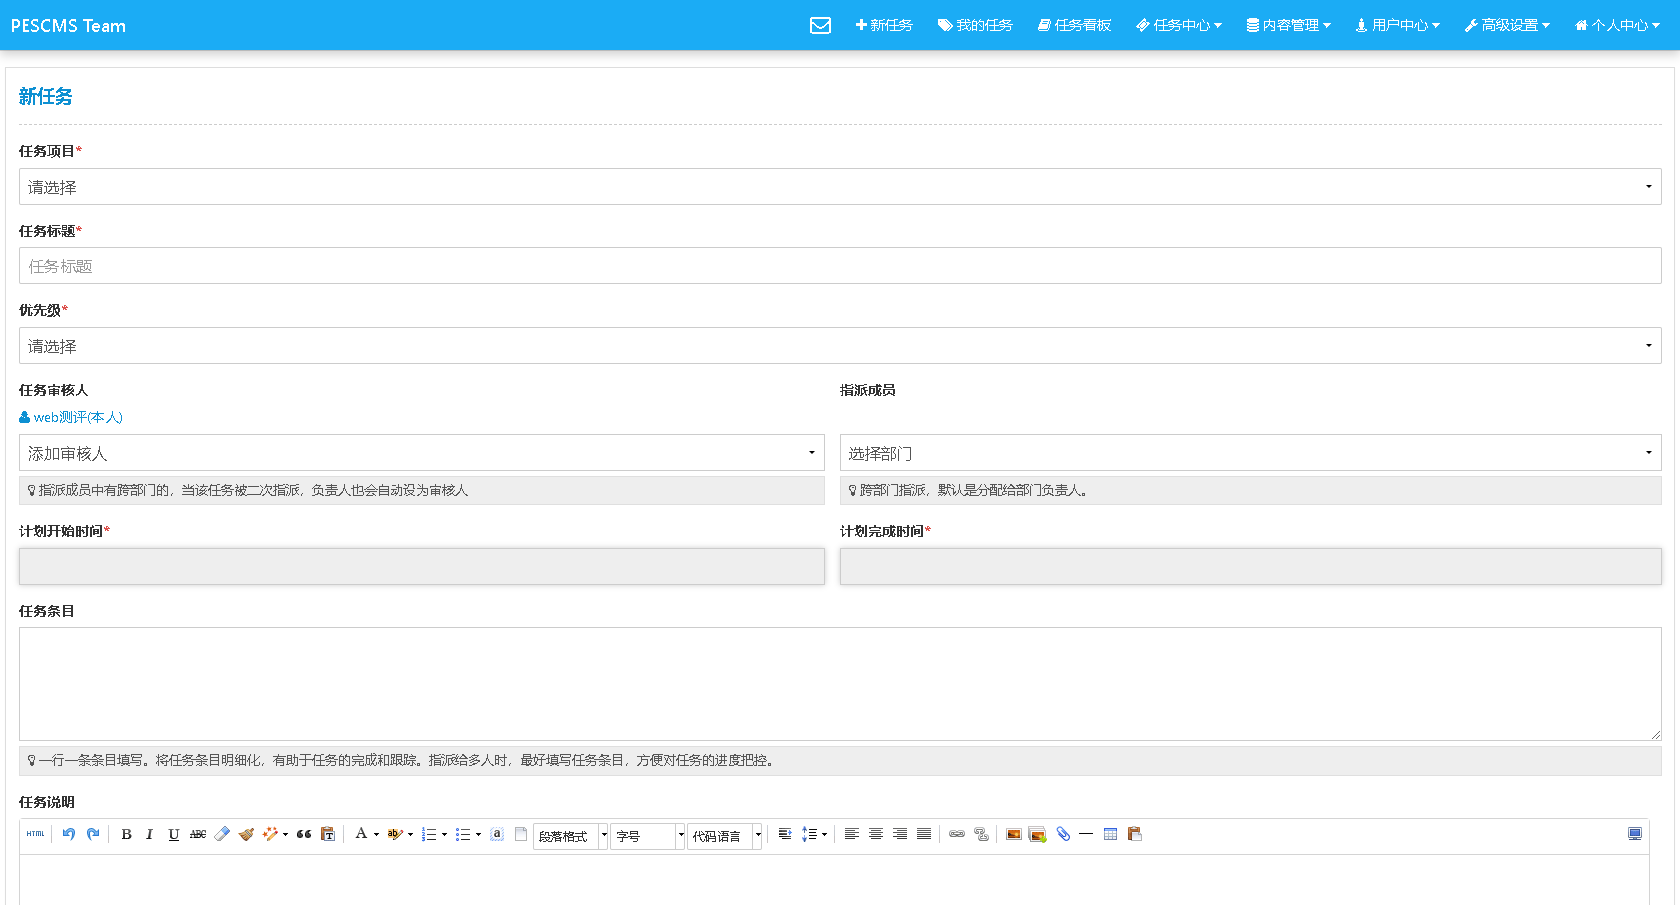Expand font color arrow next to A
Viewport: 1680px width, 905px height.
(376, 834)
